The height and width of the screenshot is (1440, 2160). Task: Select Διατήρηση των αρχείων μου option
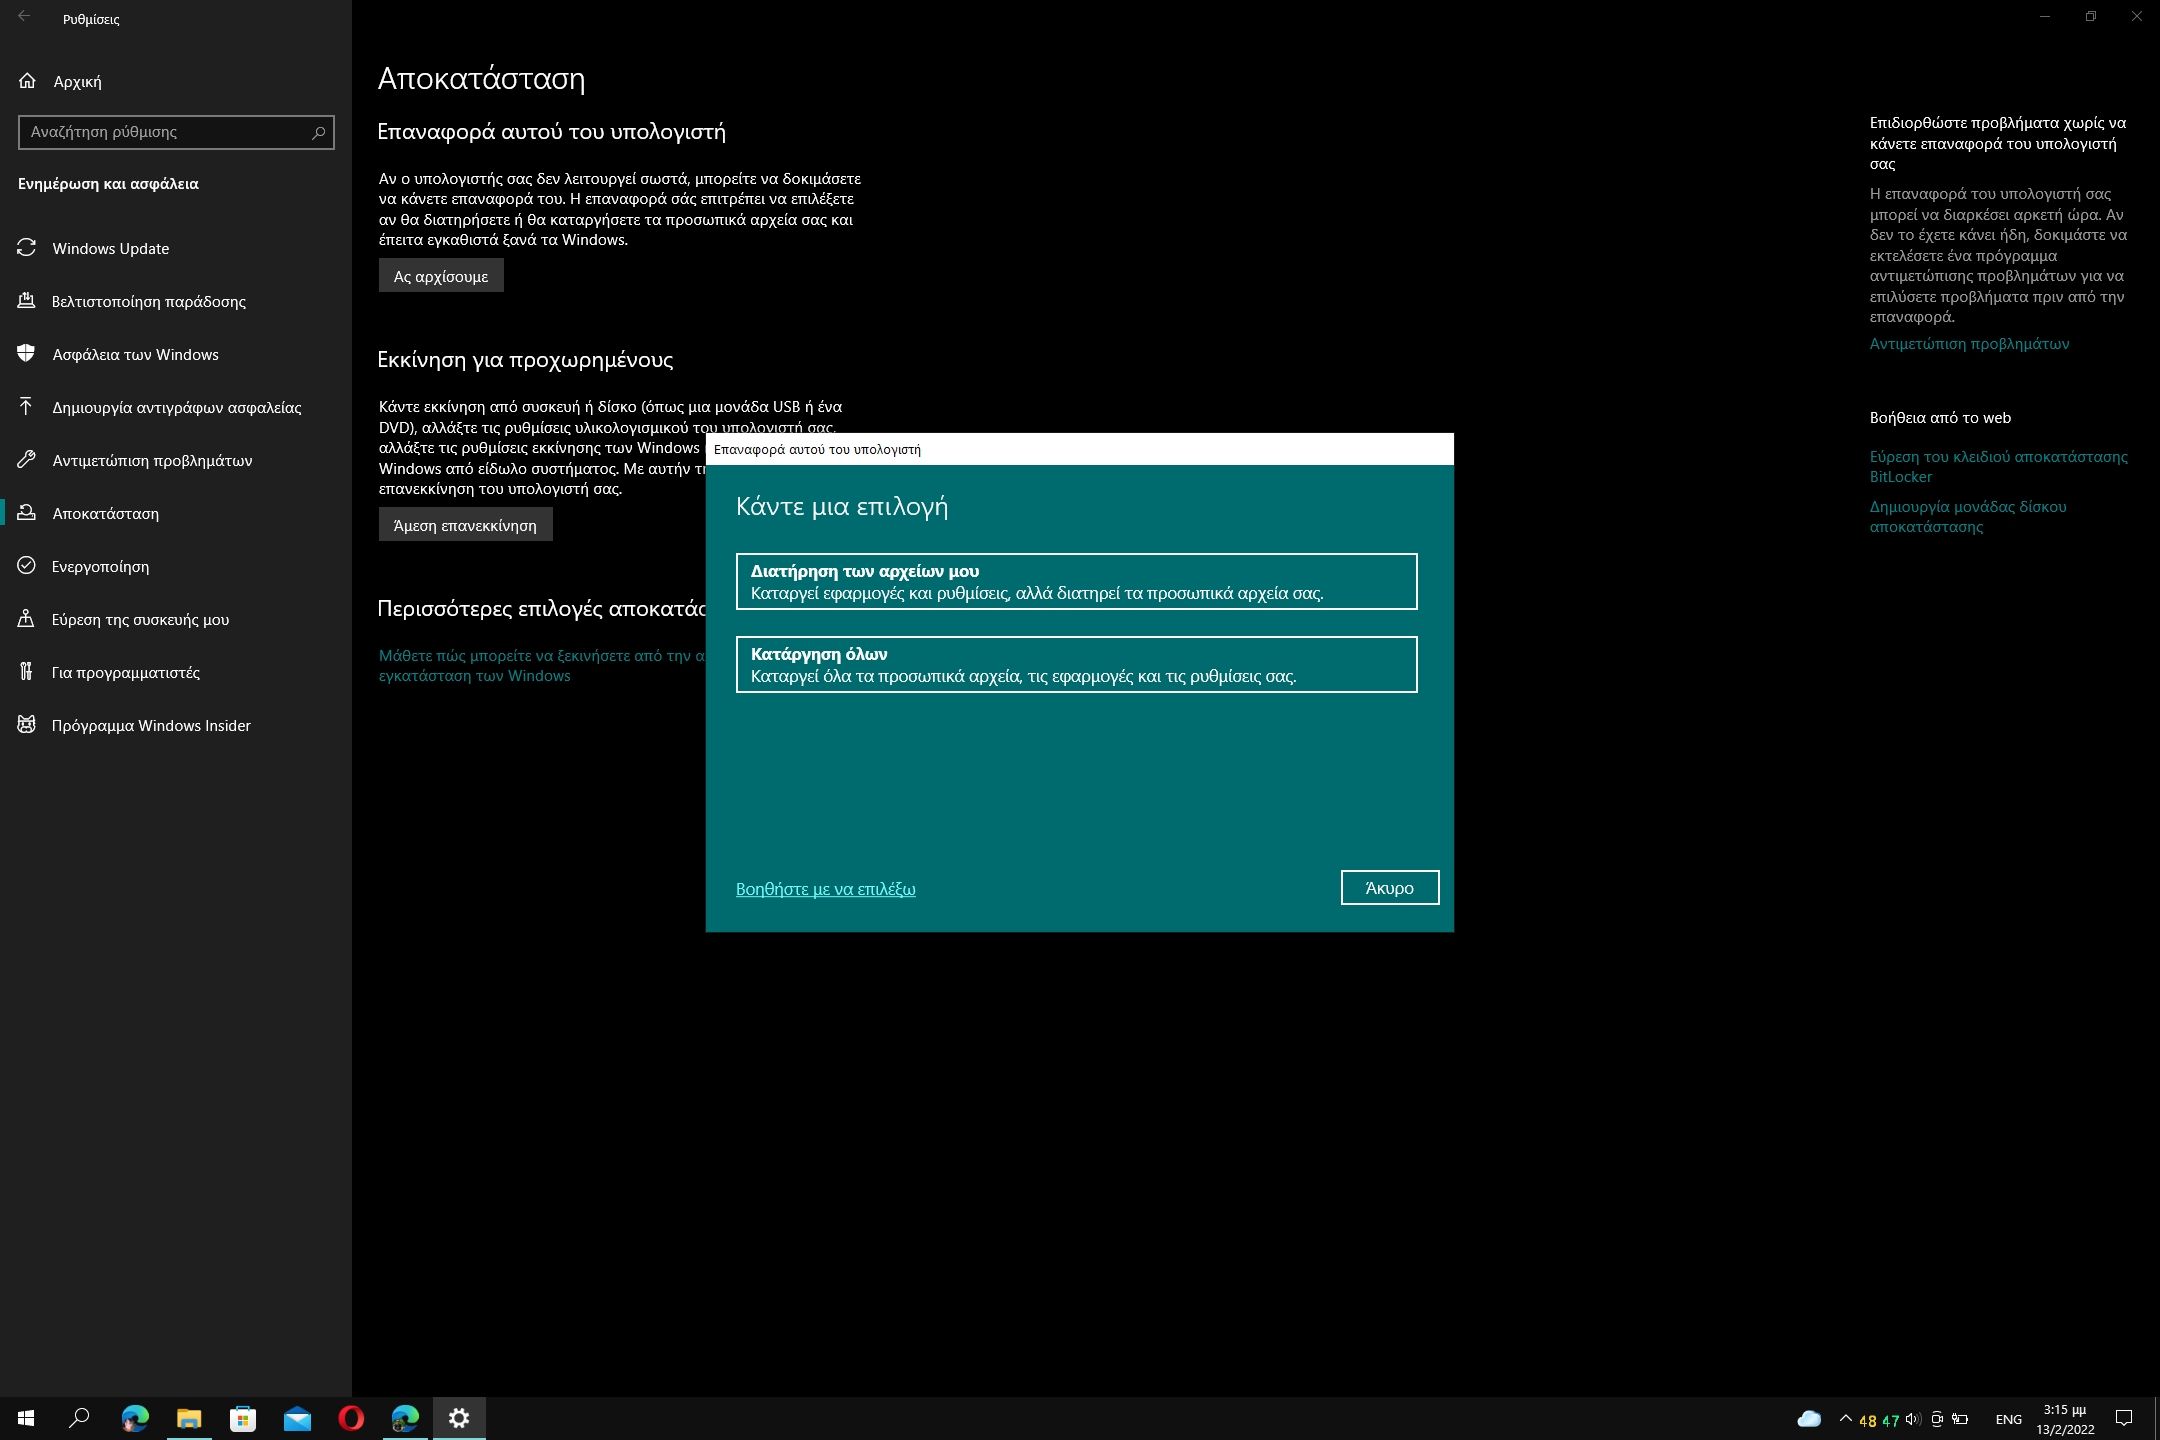[1076, 581]
